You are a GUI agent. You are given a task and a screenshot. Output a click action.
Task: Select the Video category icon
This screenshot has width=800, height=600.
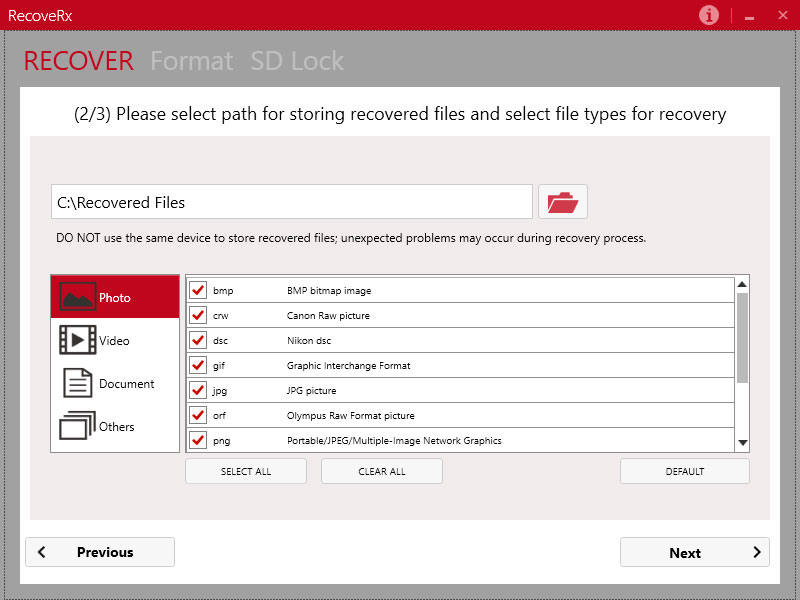tap(78, 340)
